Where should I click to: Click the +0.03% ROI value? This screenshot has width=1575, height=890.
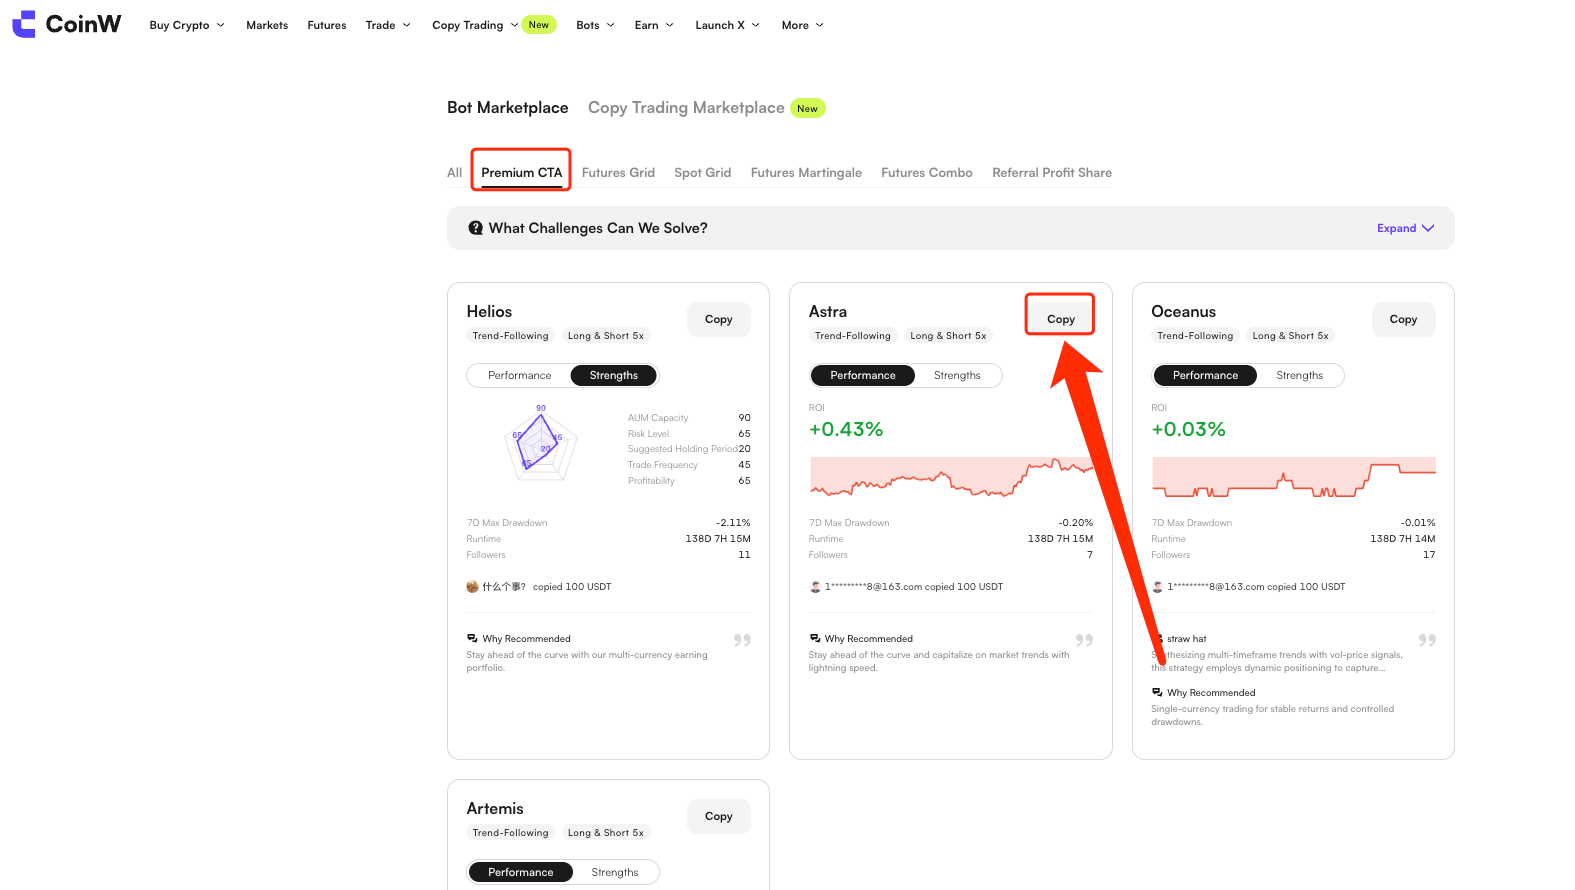point(1188,429)
